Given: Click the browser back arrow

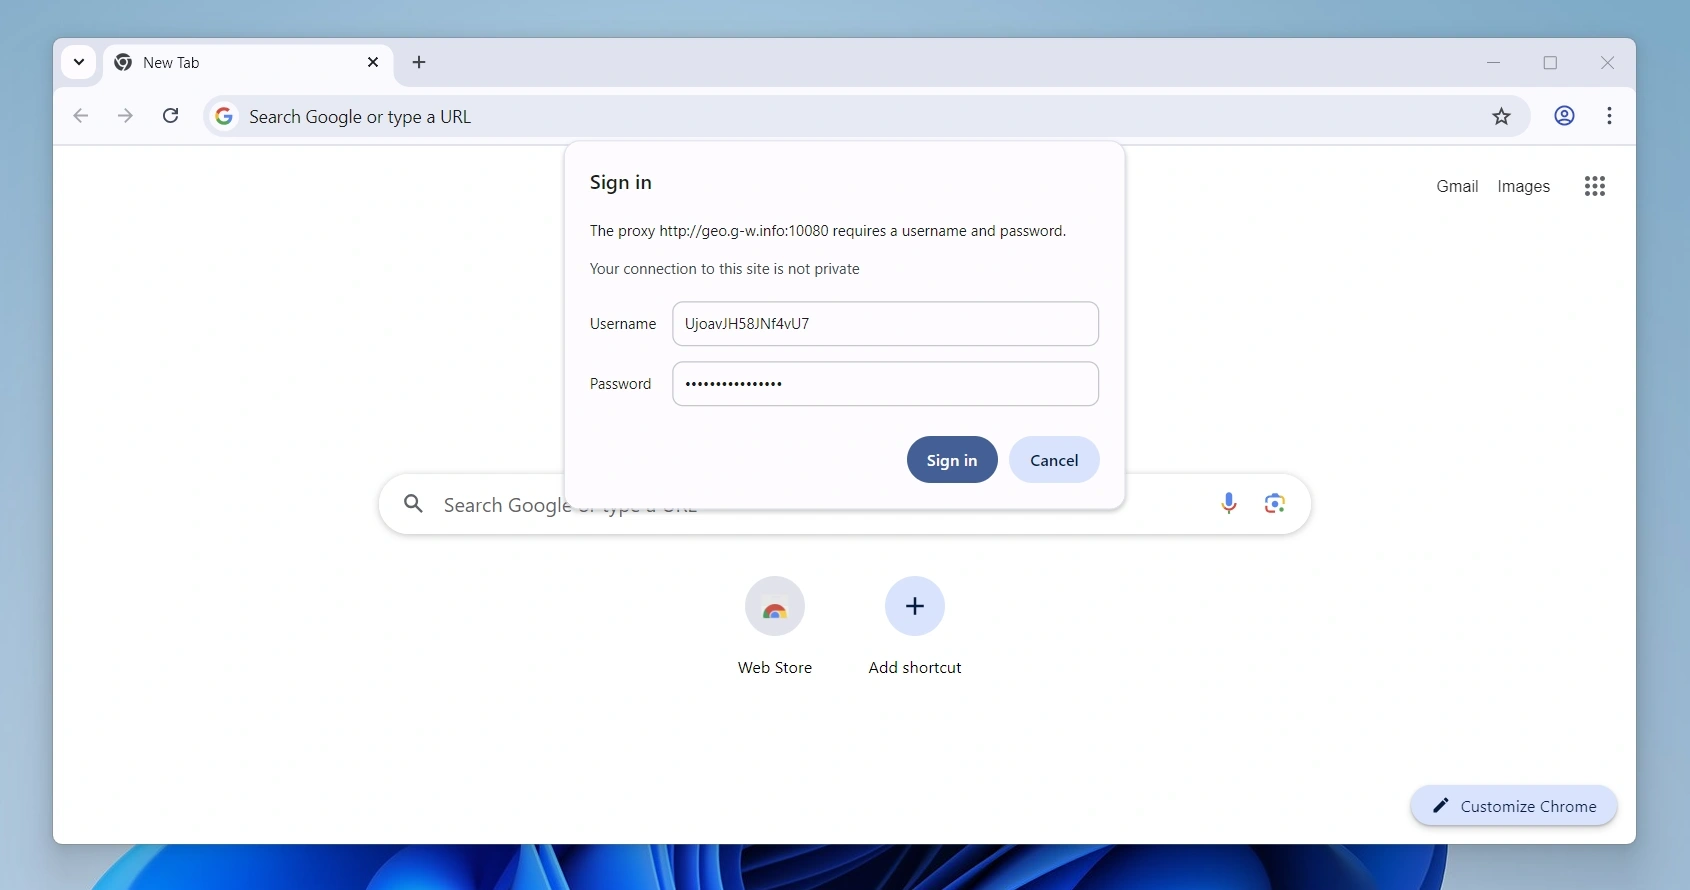Looking at the screenshot, I should [81, 117].
